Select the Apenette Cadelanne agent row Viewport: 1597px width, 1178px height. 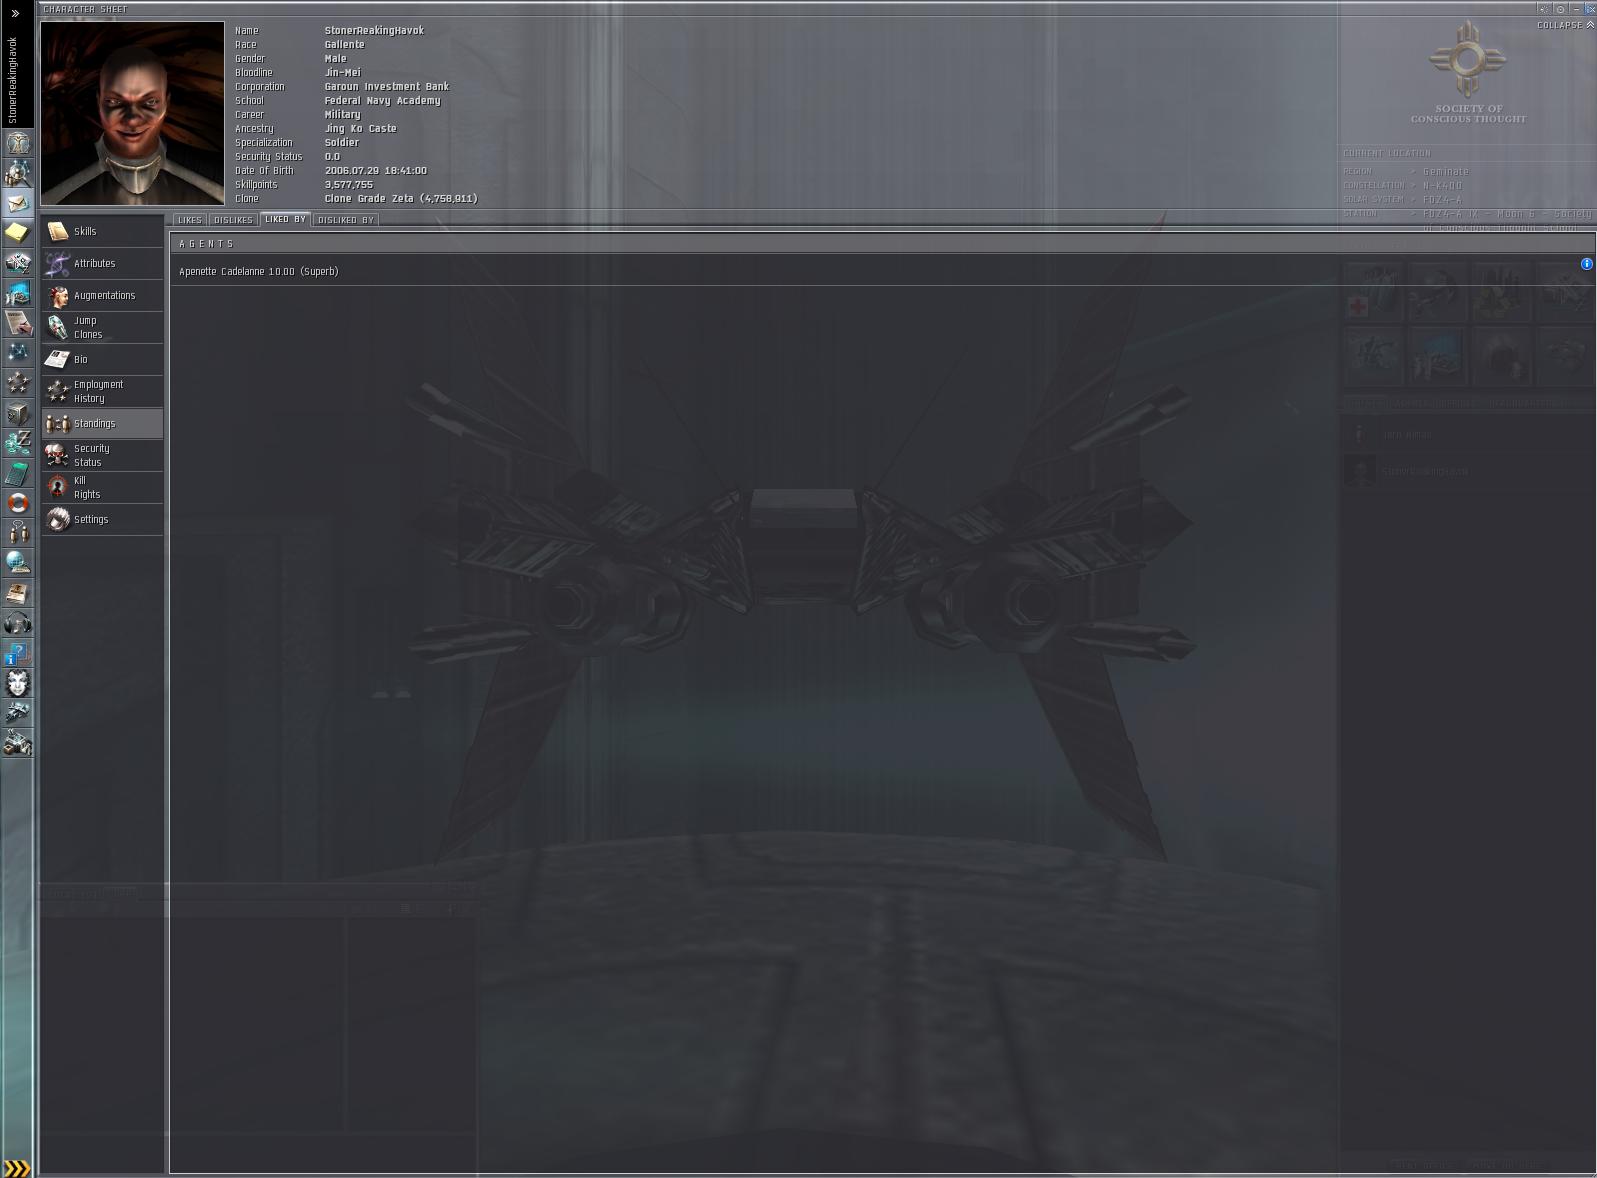pos(882,271)
